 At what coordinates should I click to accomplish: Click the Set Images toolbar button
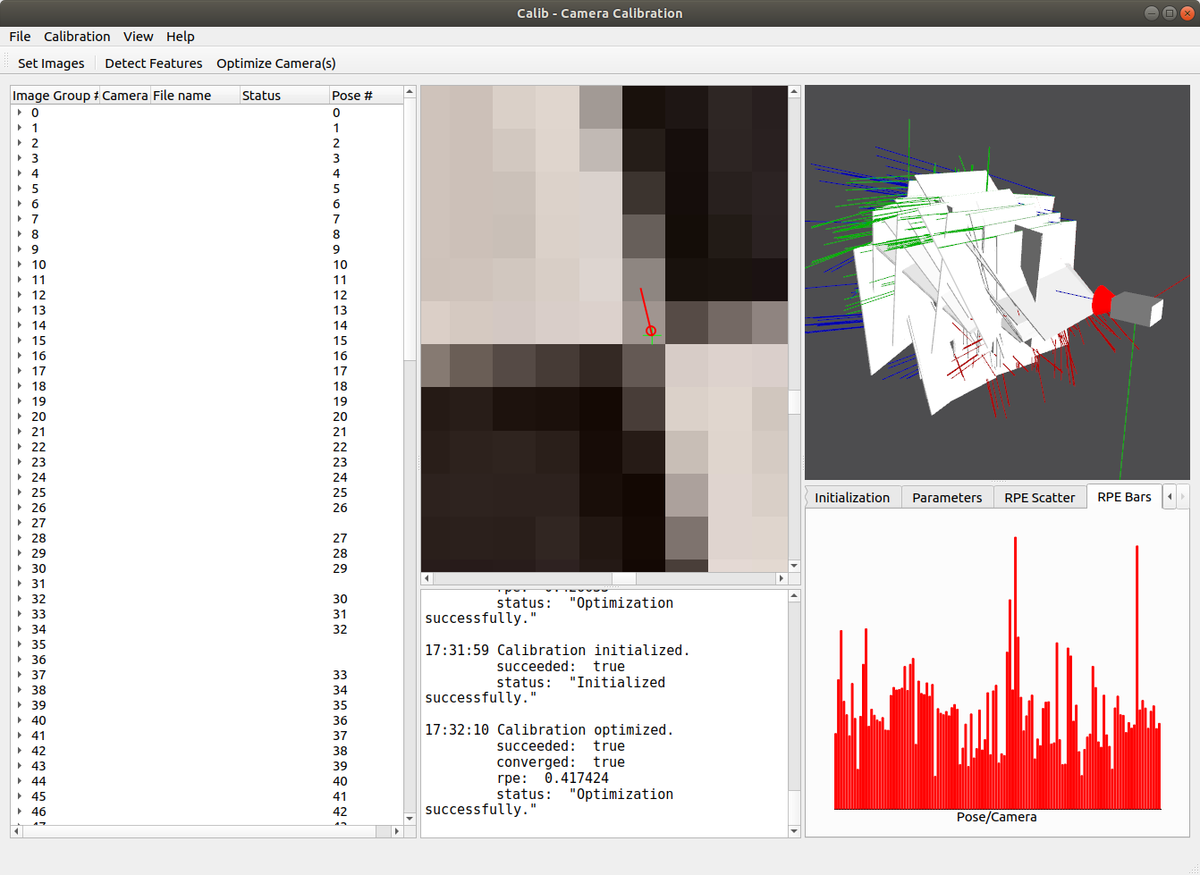(50, 63)
